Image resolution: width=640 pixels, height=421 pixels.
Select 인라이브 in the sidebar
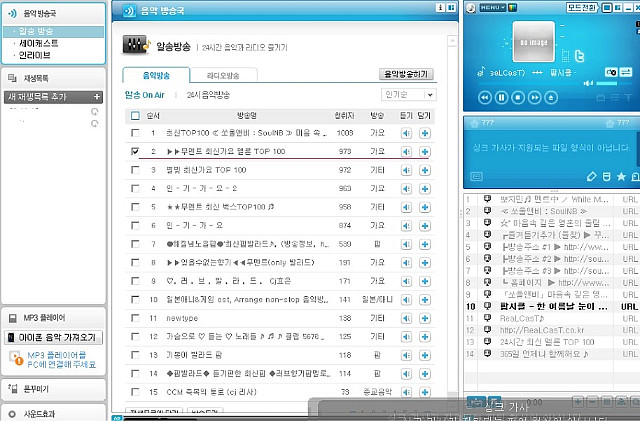click(x=35, y=55)
